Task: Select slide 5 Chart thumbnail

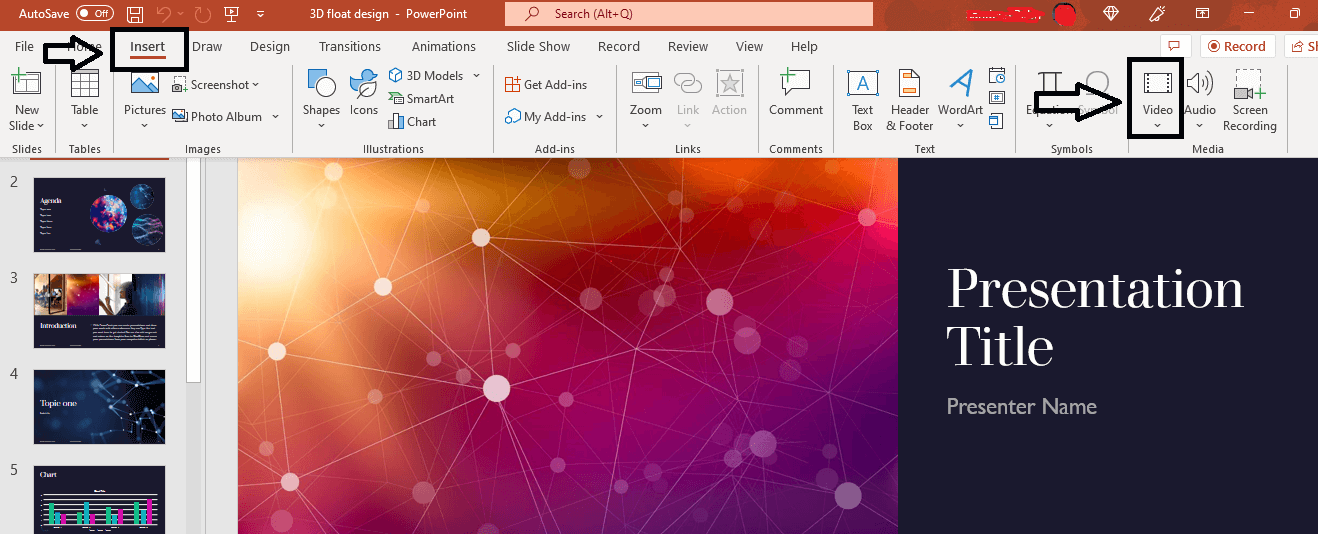Action: (x=99, y=499)
